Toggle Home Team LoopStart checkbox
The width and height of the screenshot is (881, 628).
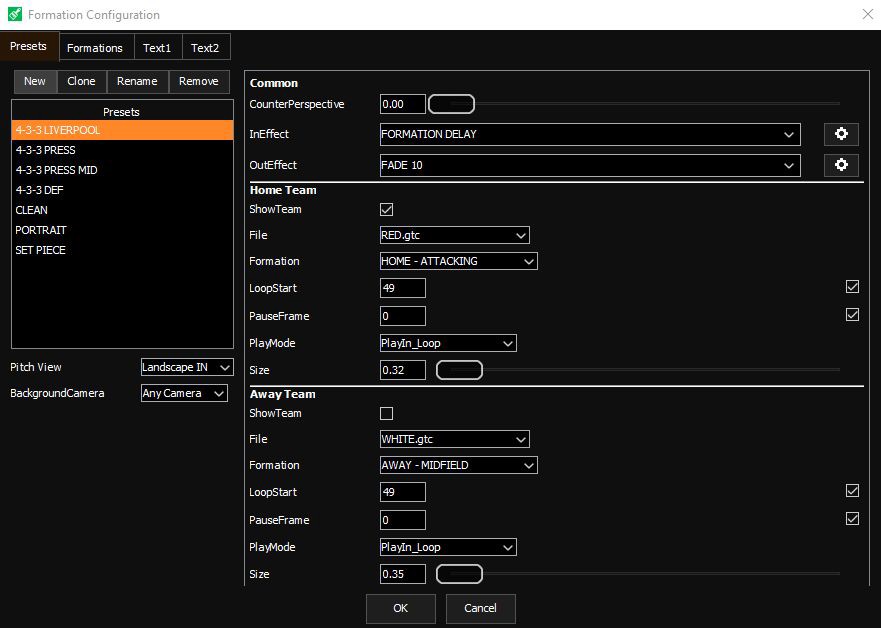point(852,287)
